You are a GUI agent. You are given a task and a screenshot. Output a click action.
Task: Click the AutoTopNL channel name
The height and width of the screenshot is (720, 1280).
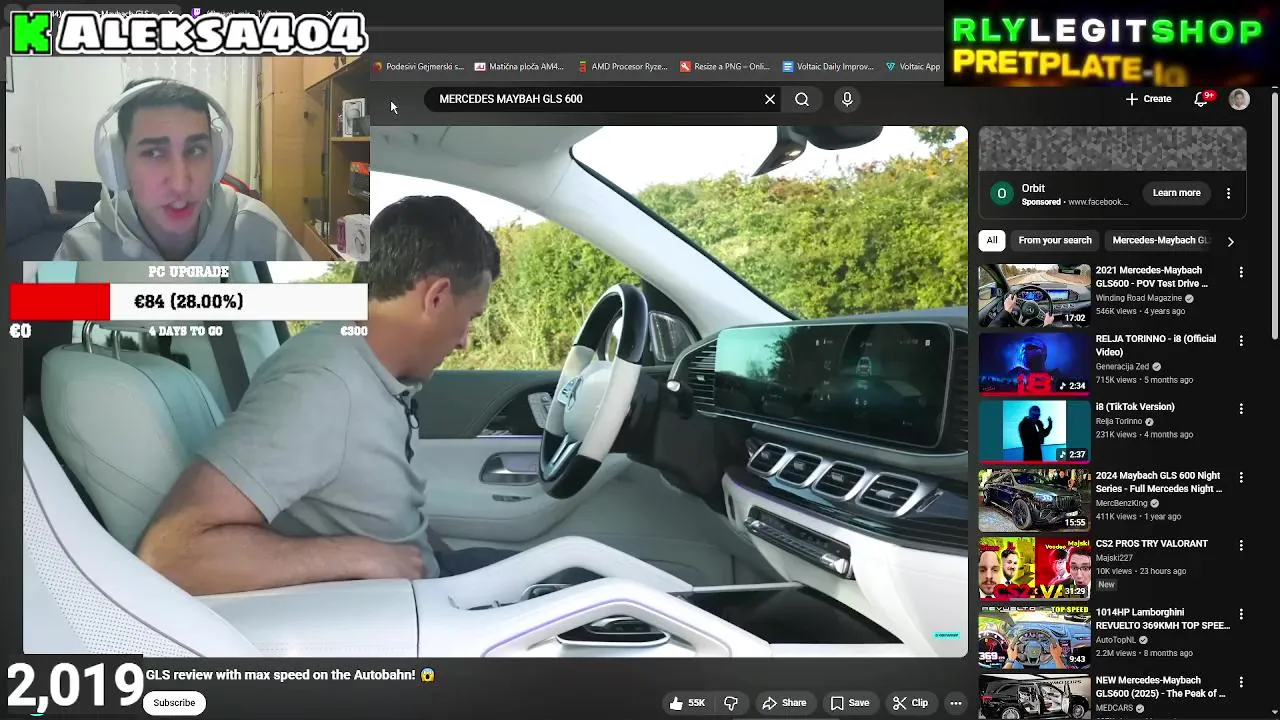1116,640
